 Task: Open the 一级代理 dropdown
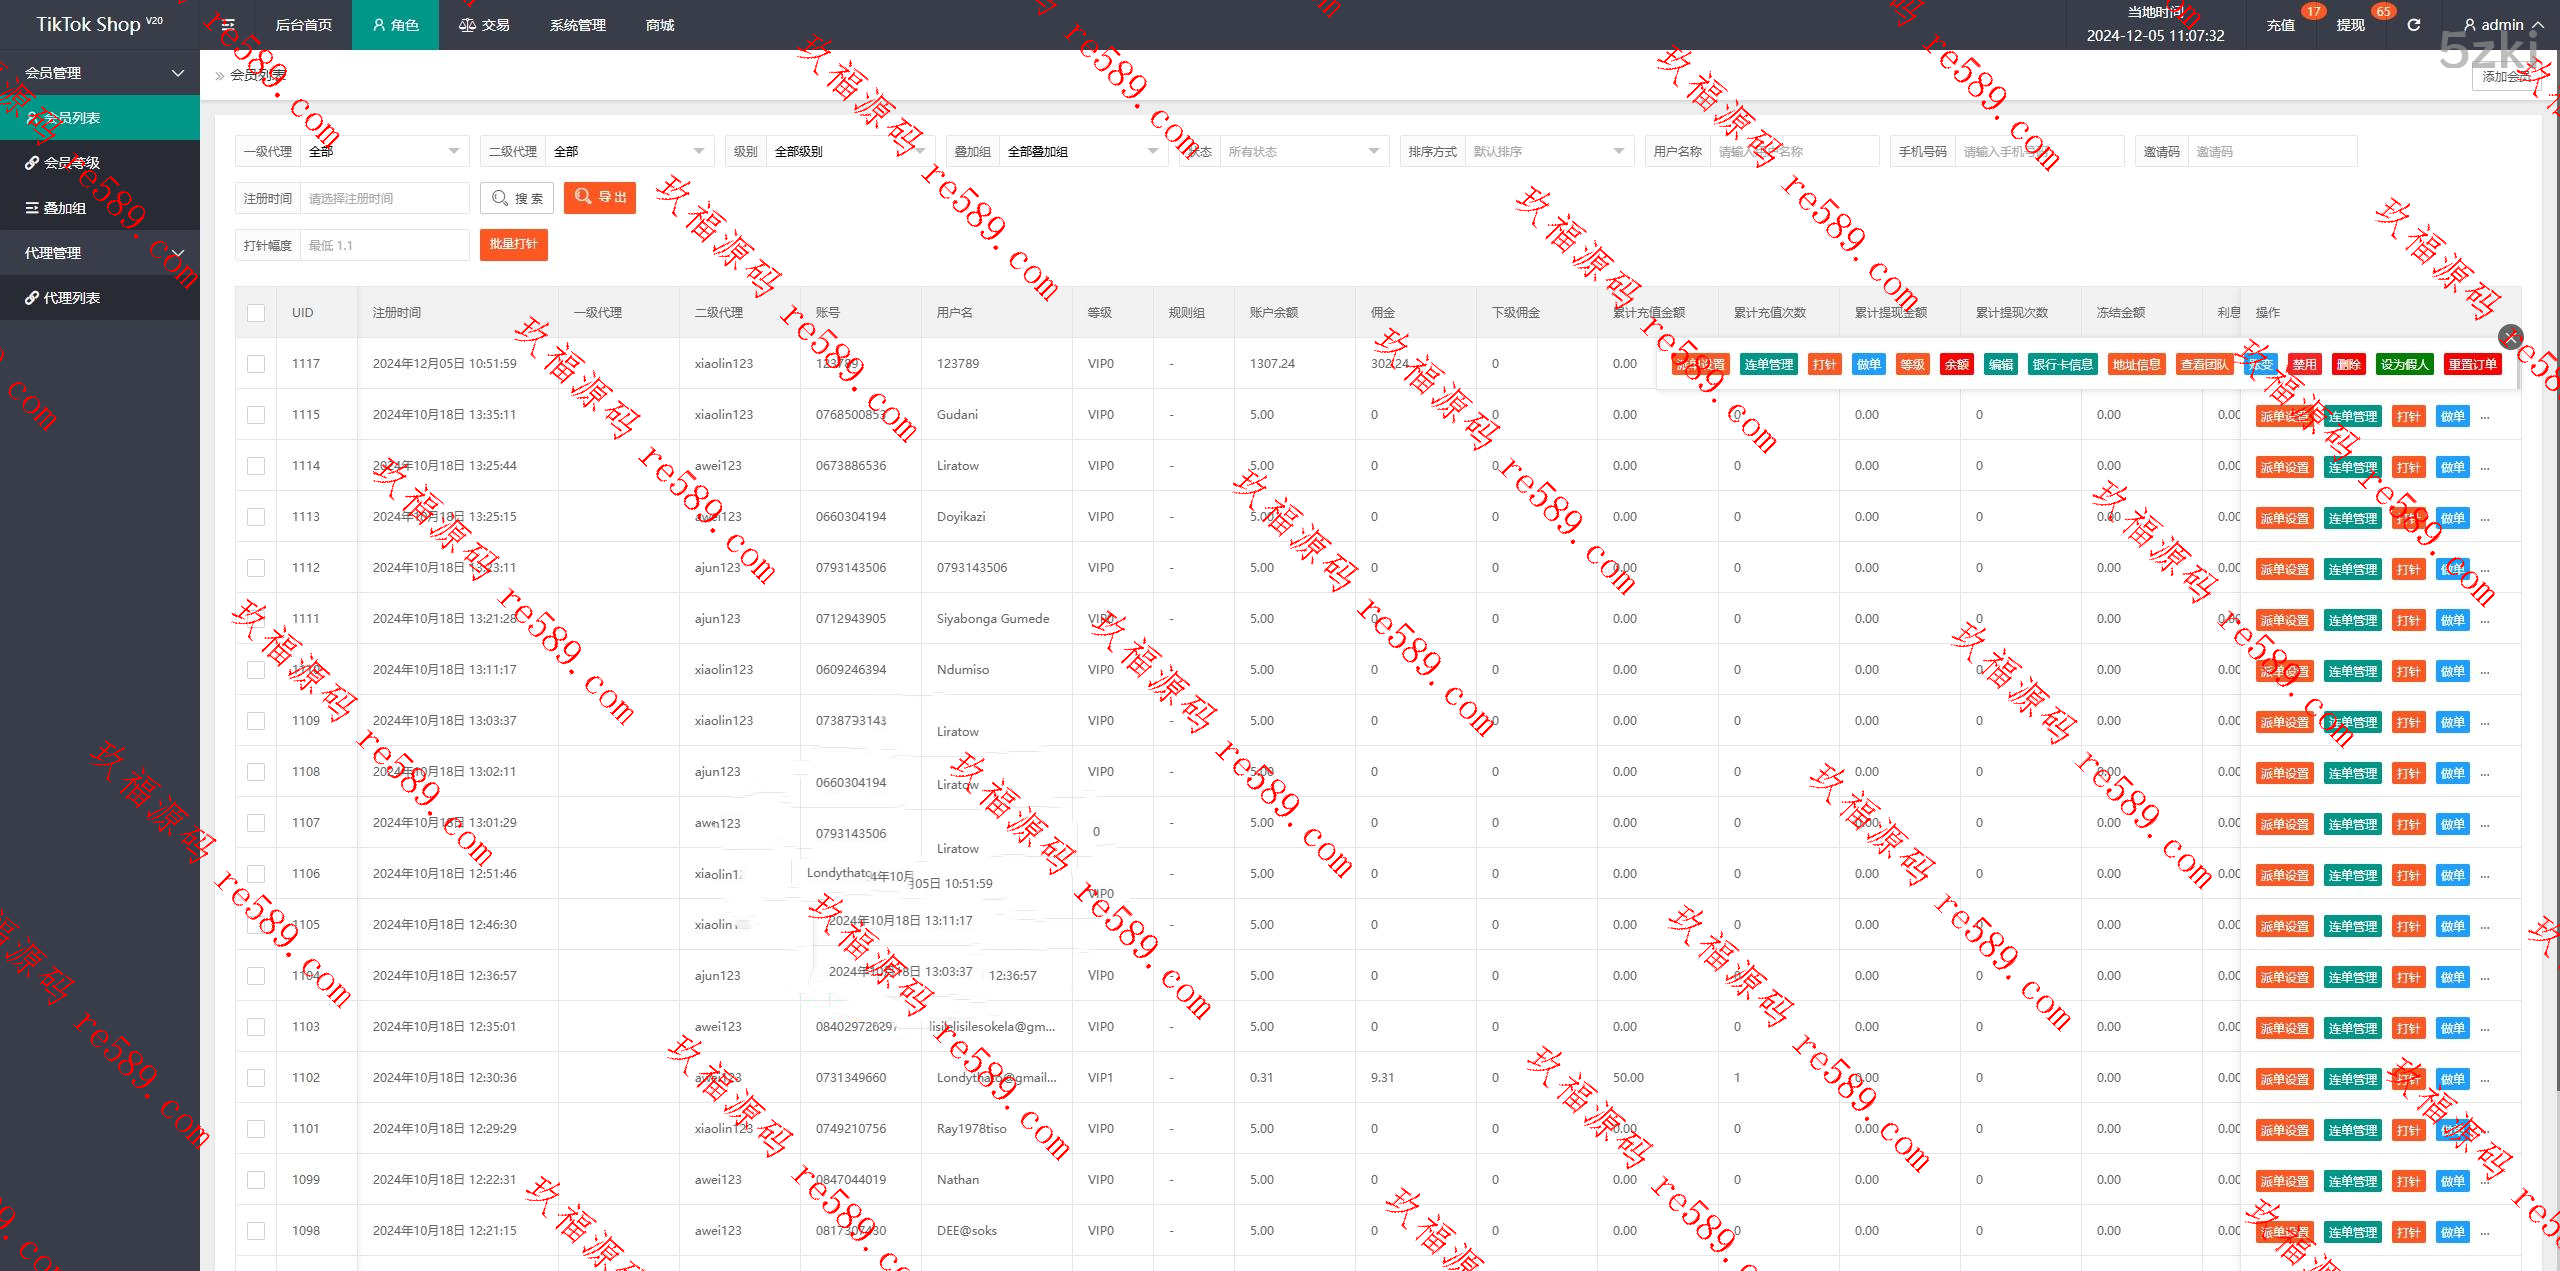[384, 152]
